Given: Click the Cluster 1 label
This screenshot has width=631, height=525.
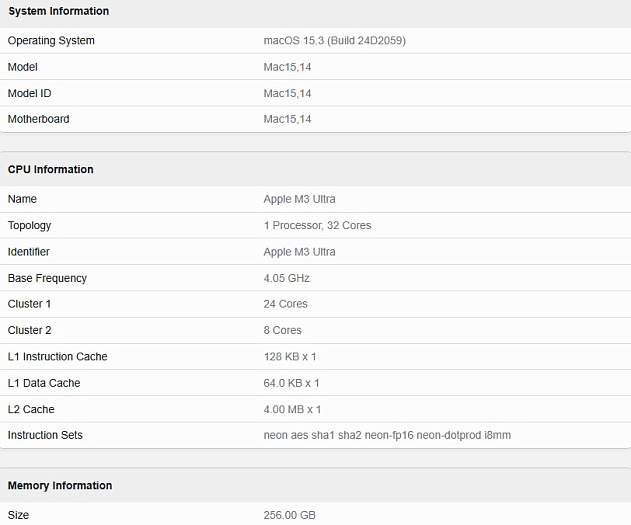Looking at the screenshot, I should pyautogui.click(x=29, y=304).
